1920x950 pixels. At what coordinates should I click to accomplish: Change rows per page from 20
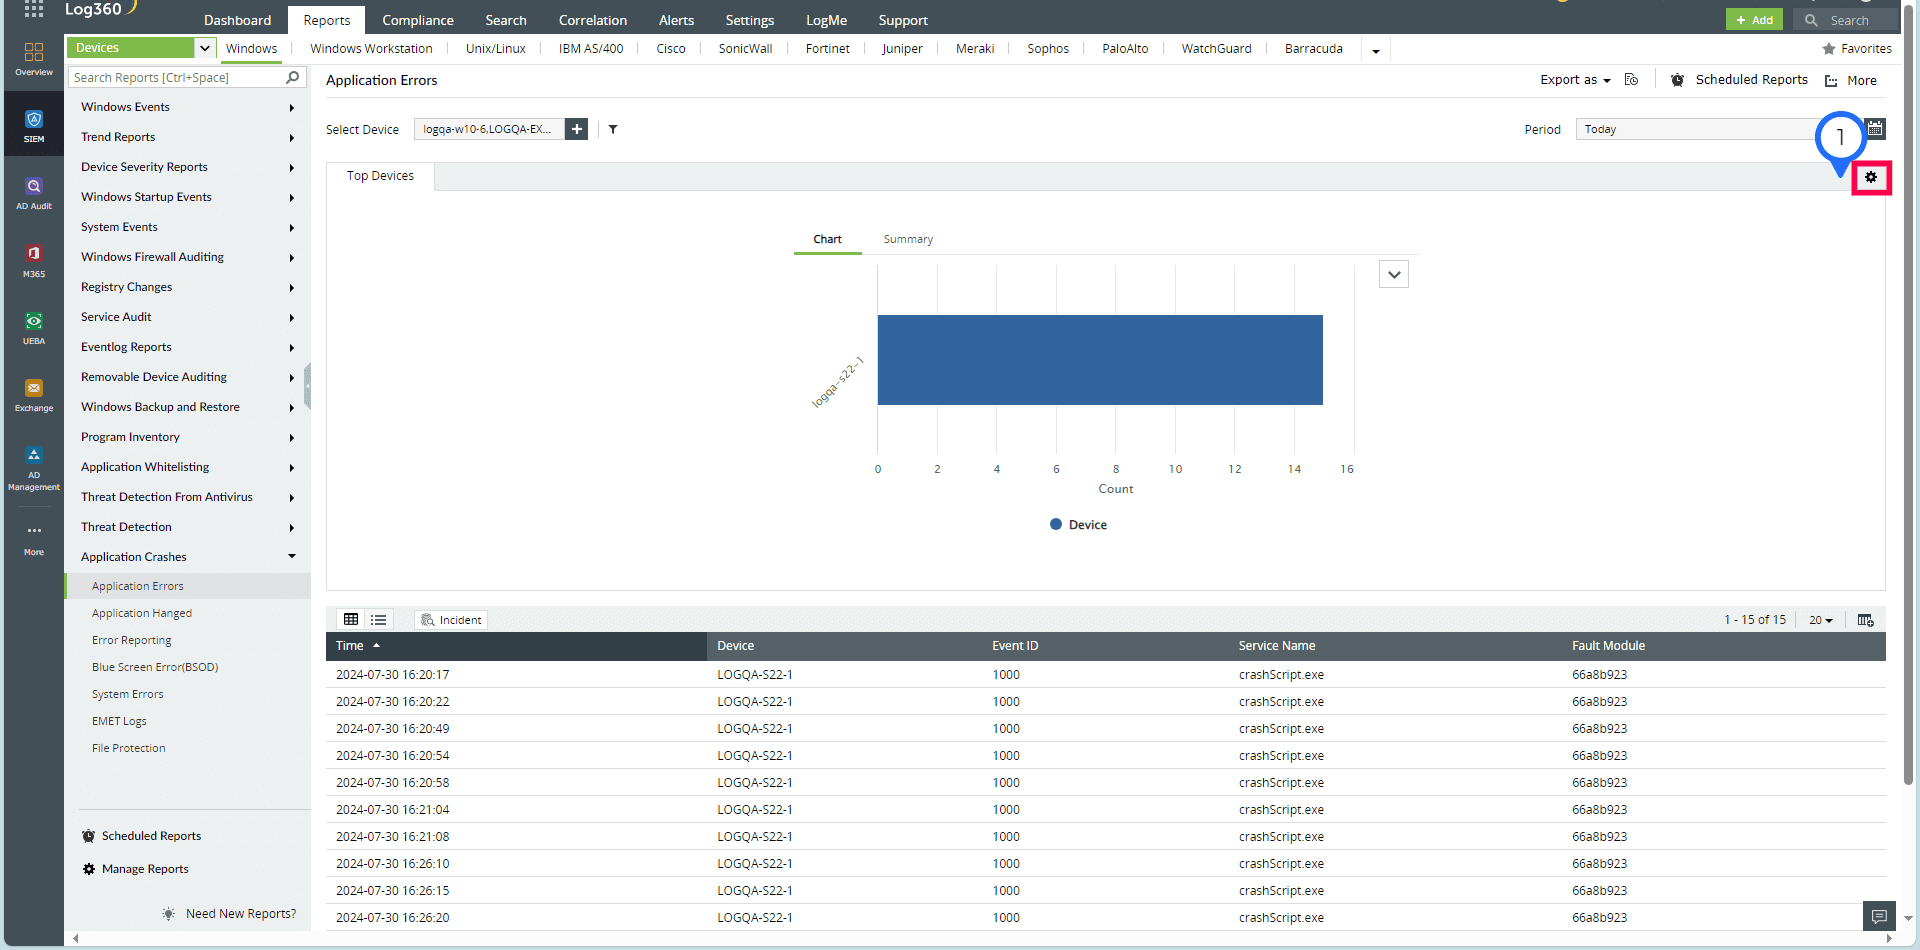[x=1821, y=620]
